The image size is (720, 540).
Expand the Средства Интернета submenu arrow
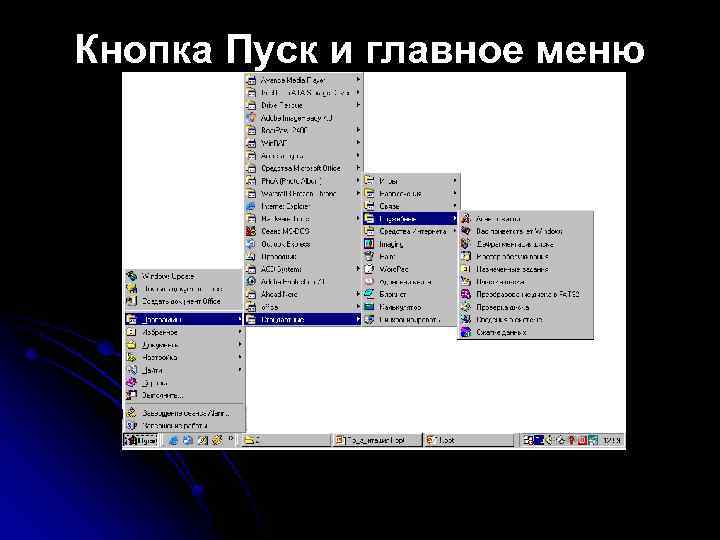click(455, 231)
